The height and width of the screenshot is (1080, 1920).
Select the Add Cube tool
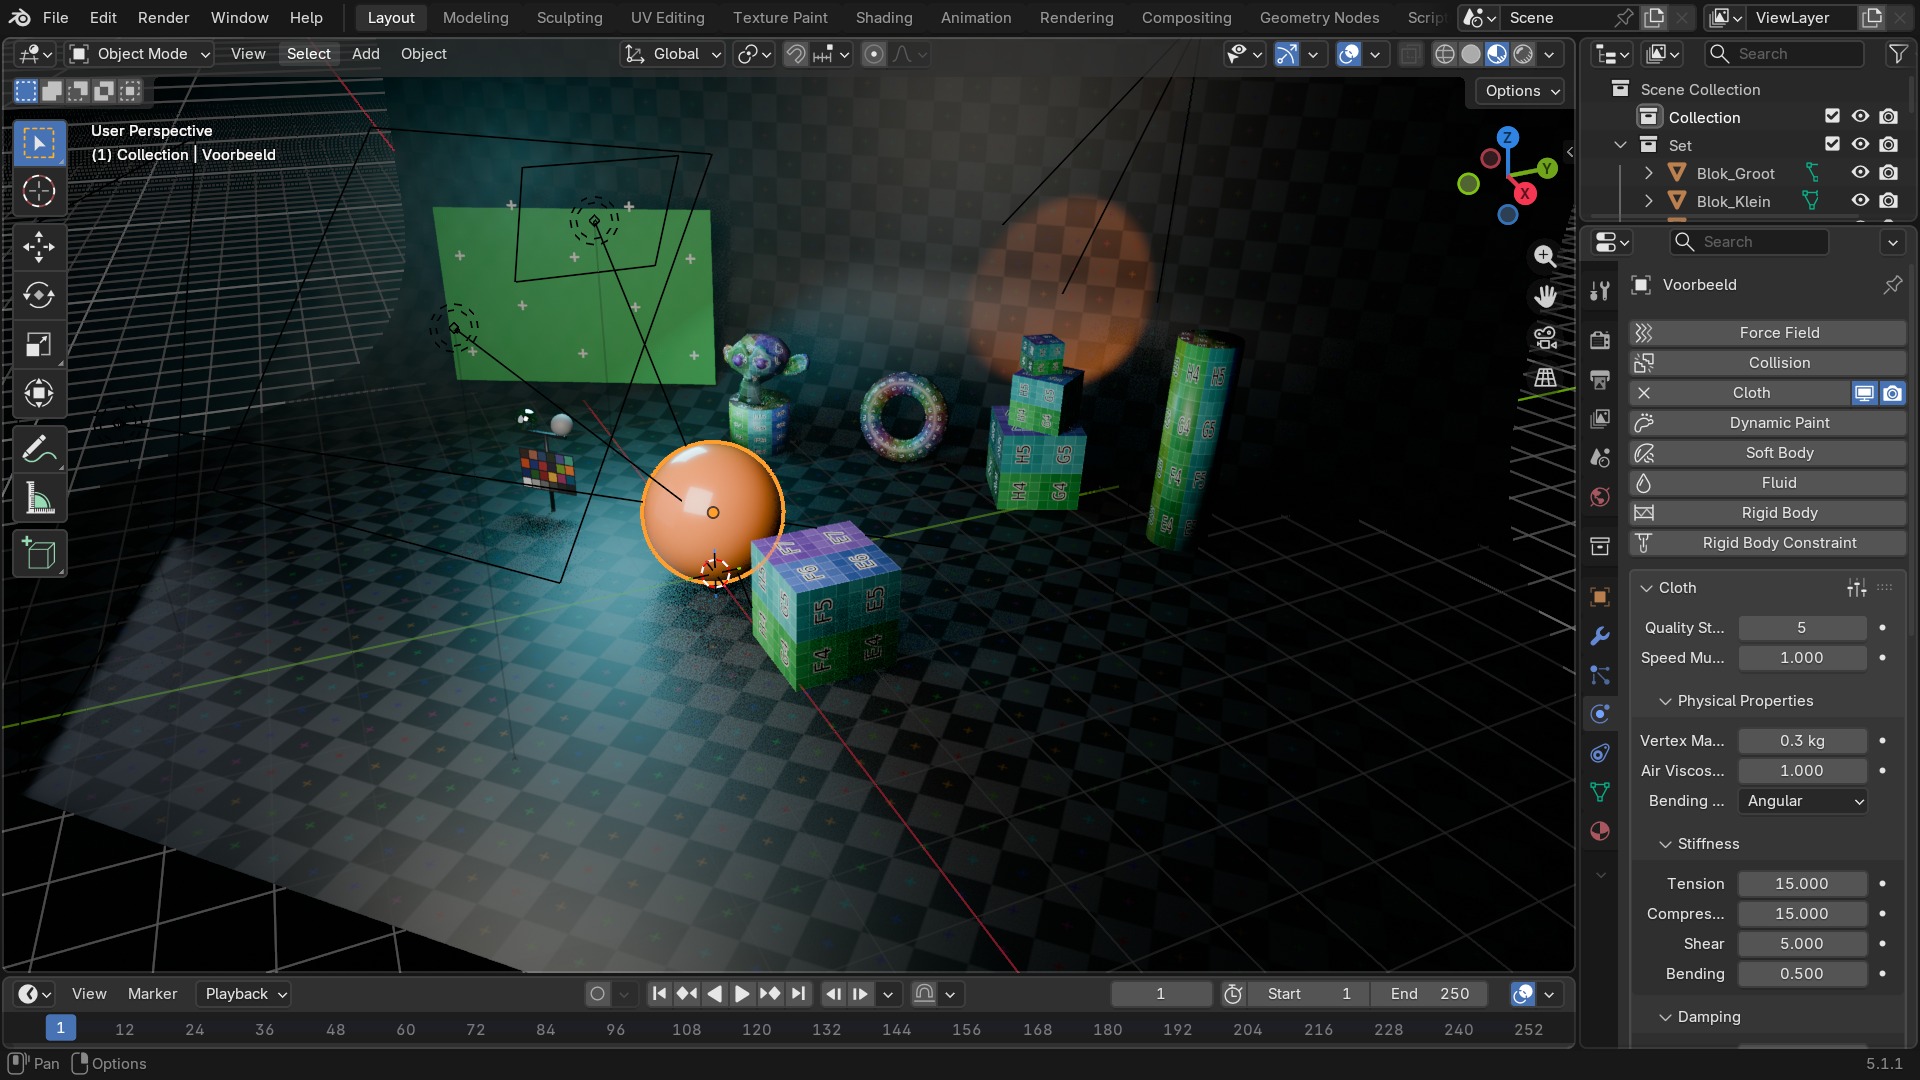tap(39, 554)
